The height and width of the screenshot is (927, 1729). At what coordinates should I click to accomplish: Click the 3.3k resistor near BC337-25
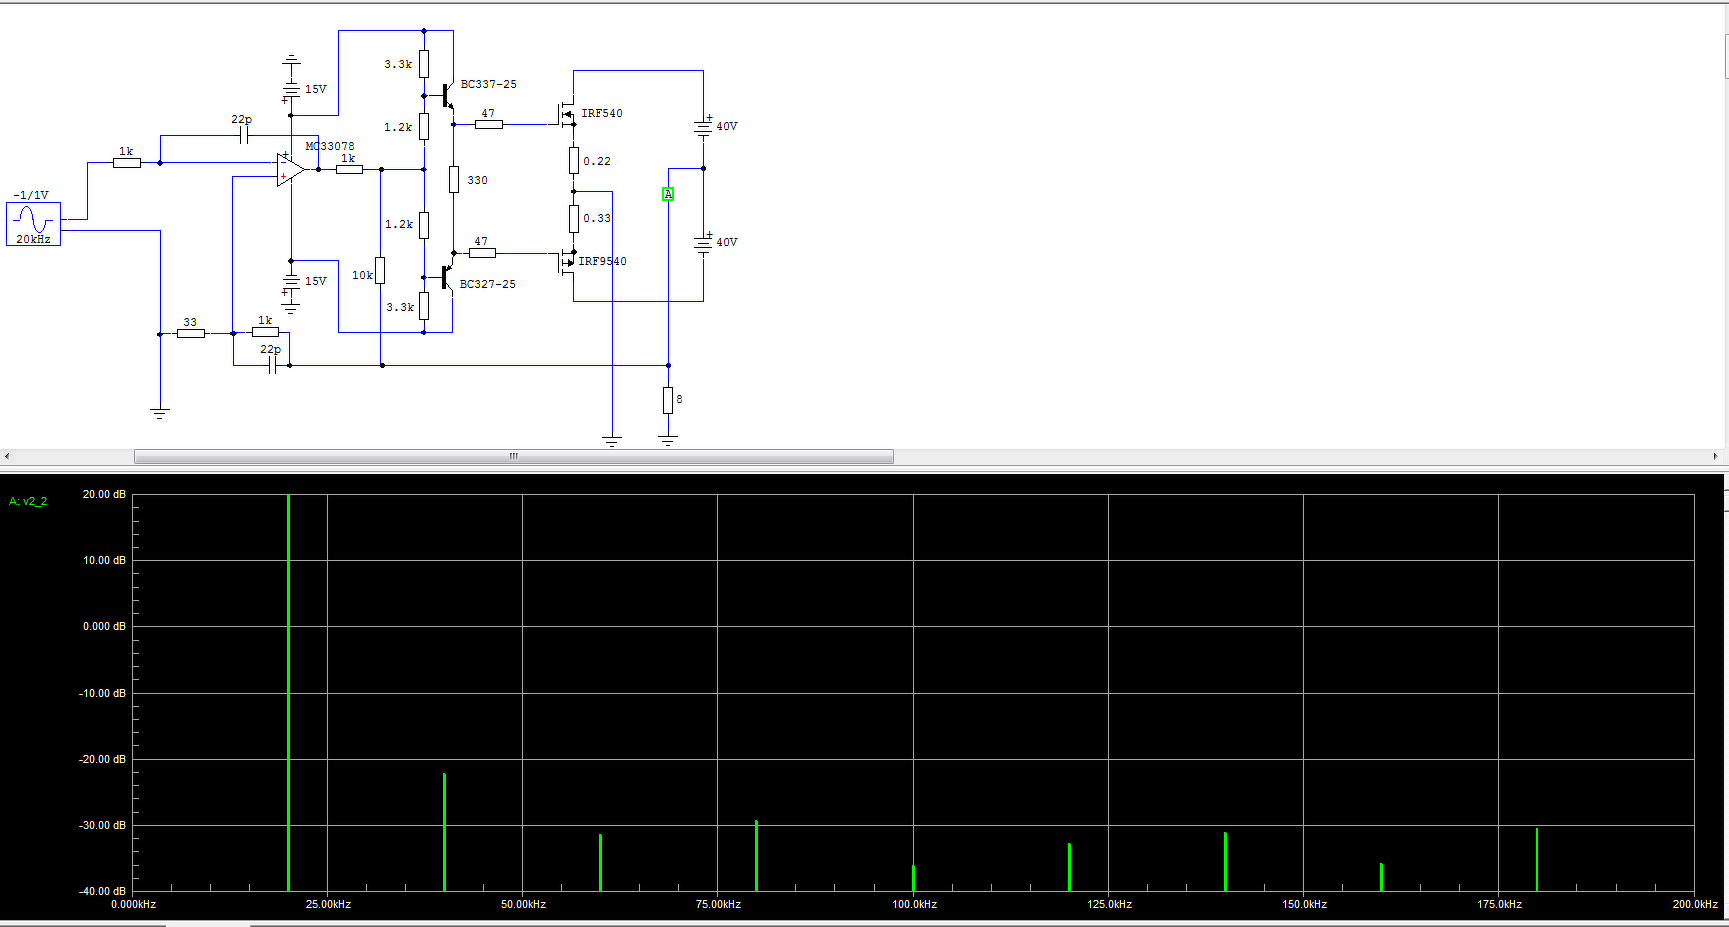coord(424,64)
